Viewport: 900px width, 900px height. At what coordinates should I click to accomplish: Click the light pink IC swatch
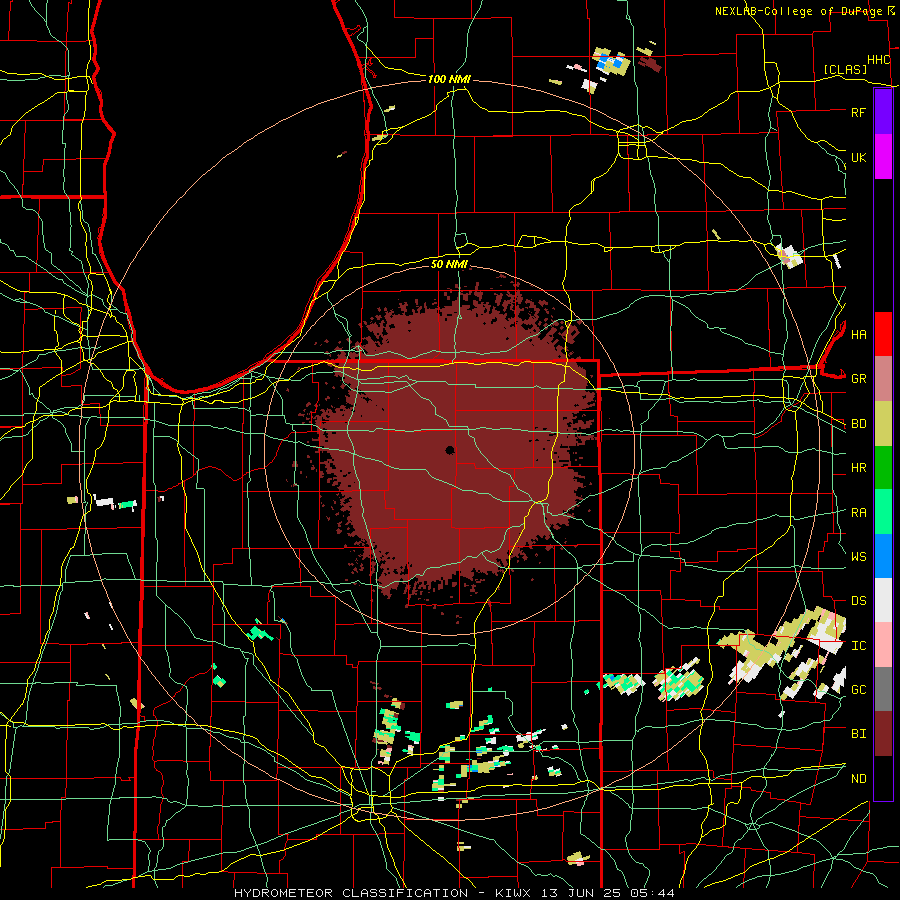coord(883,645)
